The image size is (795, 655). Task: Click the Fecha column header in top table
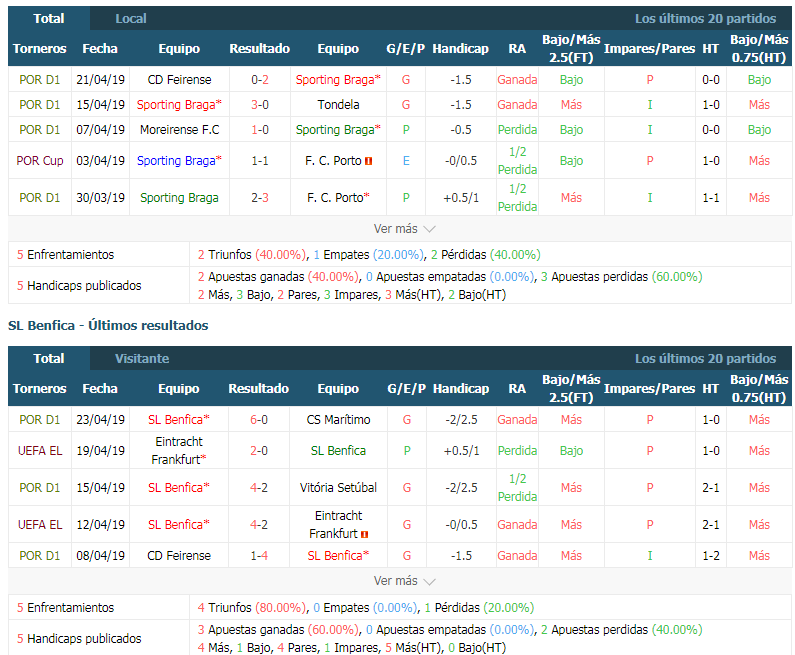(x=100, y=49)
